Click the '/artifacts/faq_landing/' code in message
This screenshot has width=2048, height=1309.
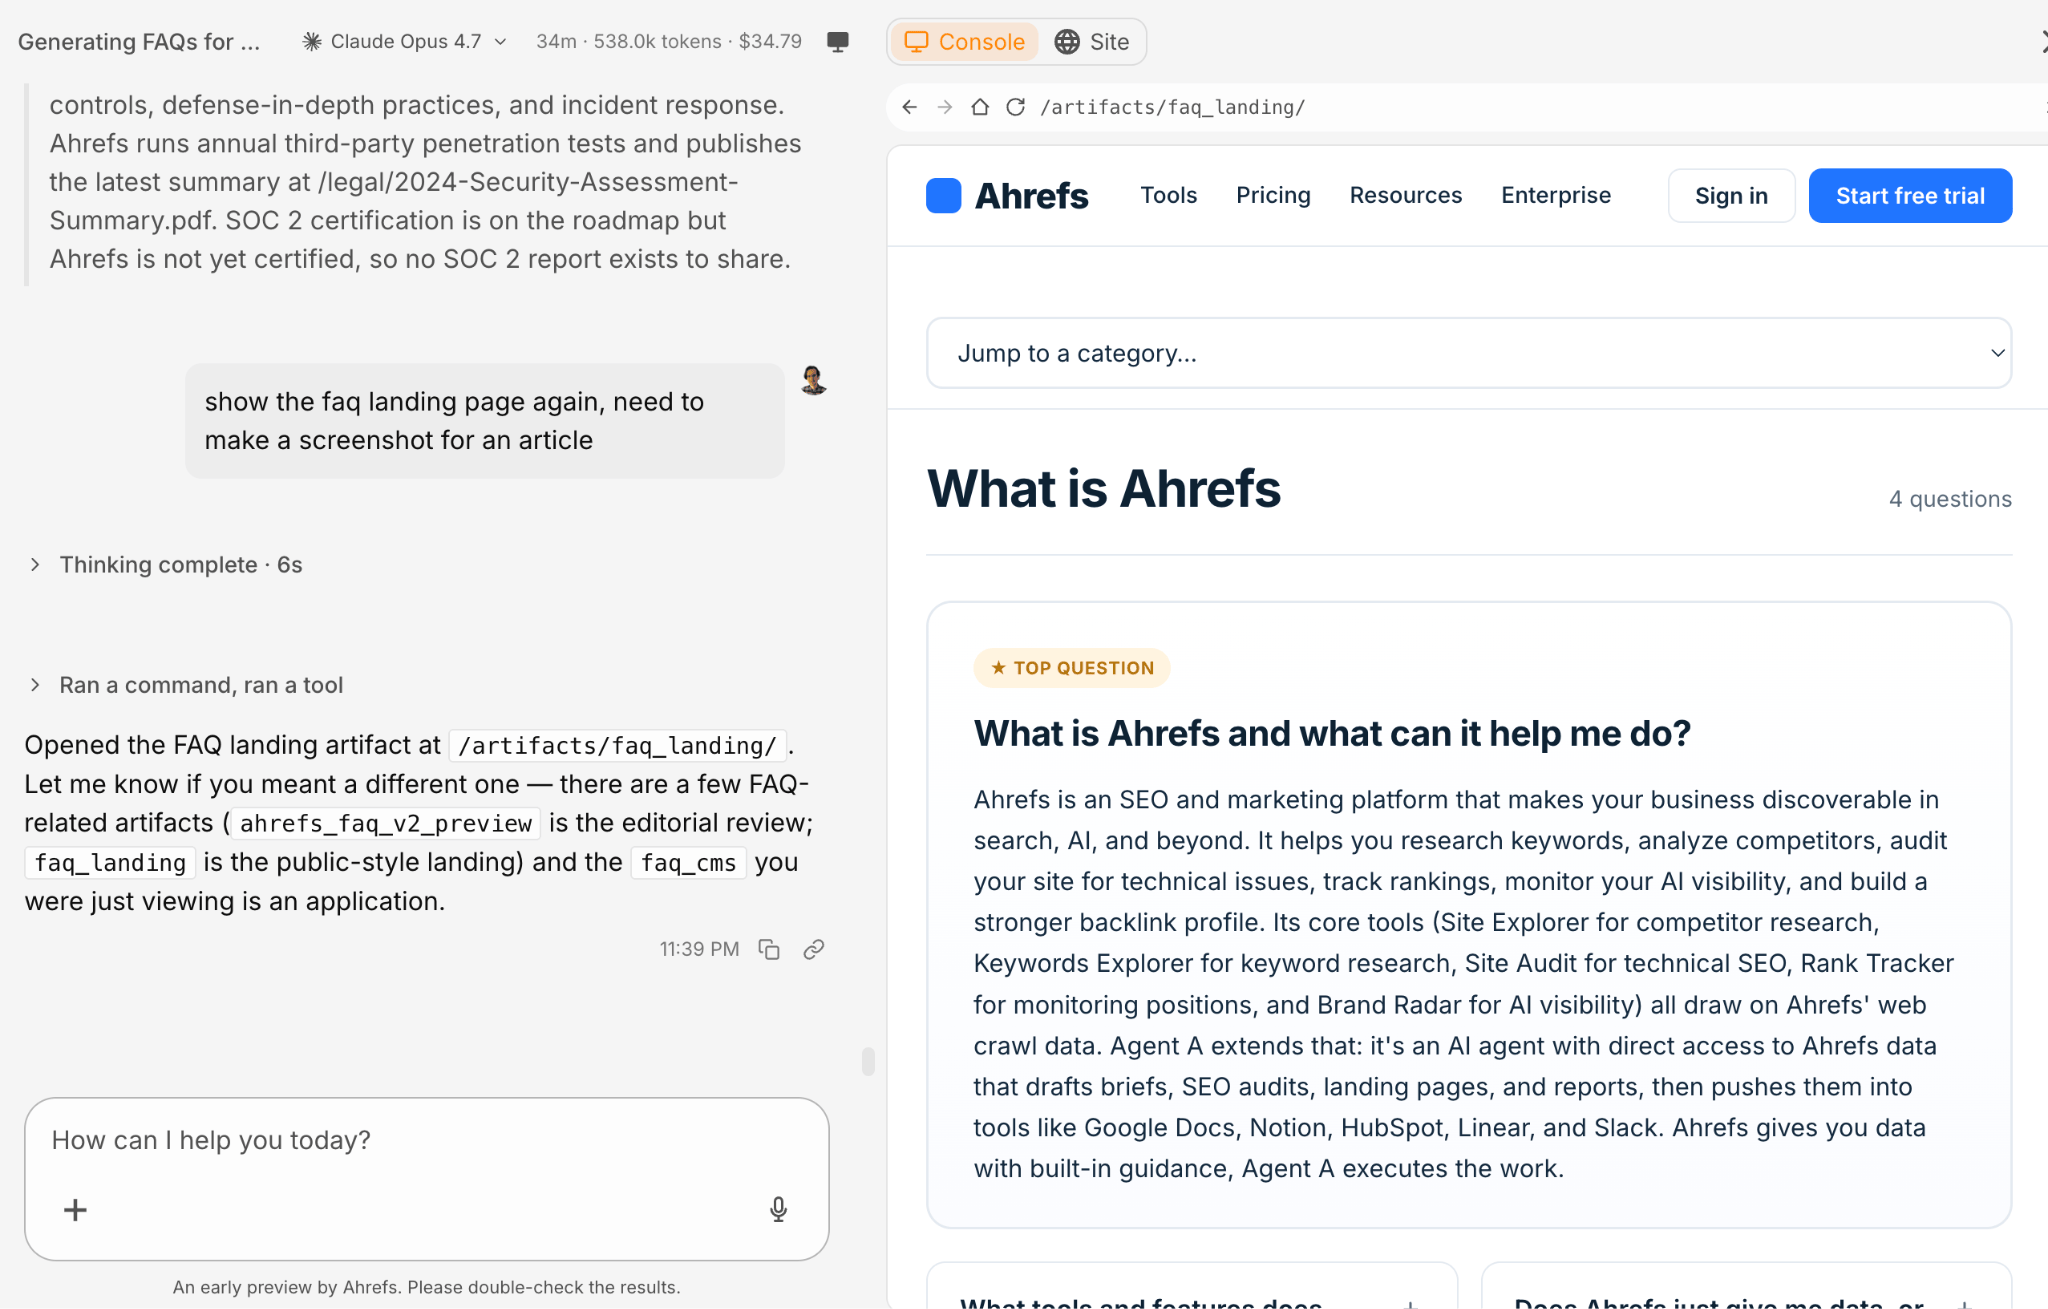pyautogui.click(x=618, y=745)
